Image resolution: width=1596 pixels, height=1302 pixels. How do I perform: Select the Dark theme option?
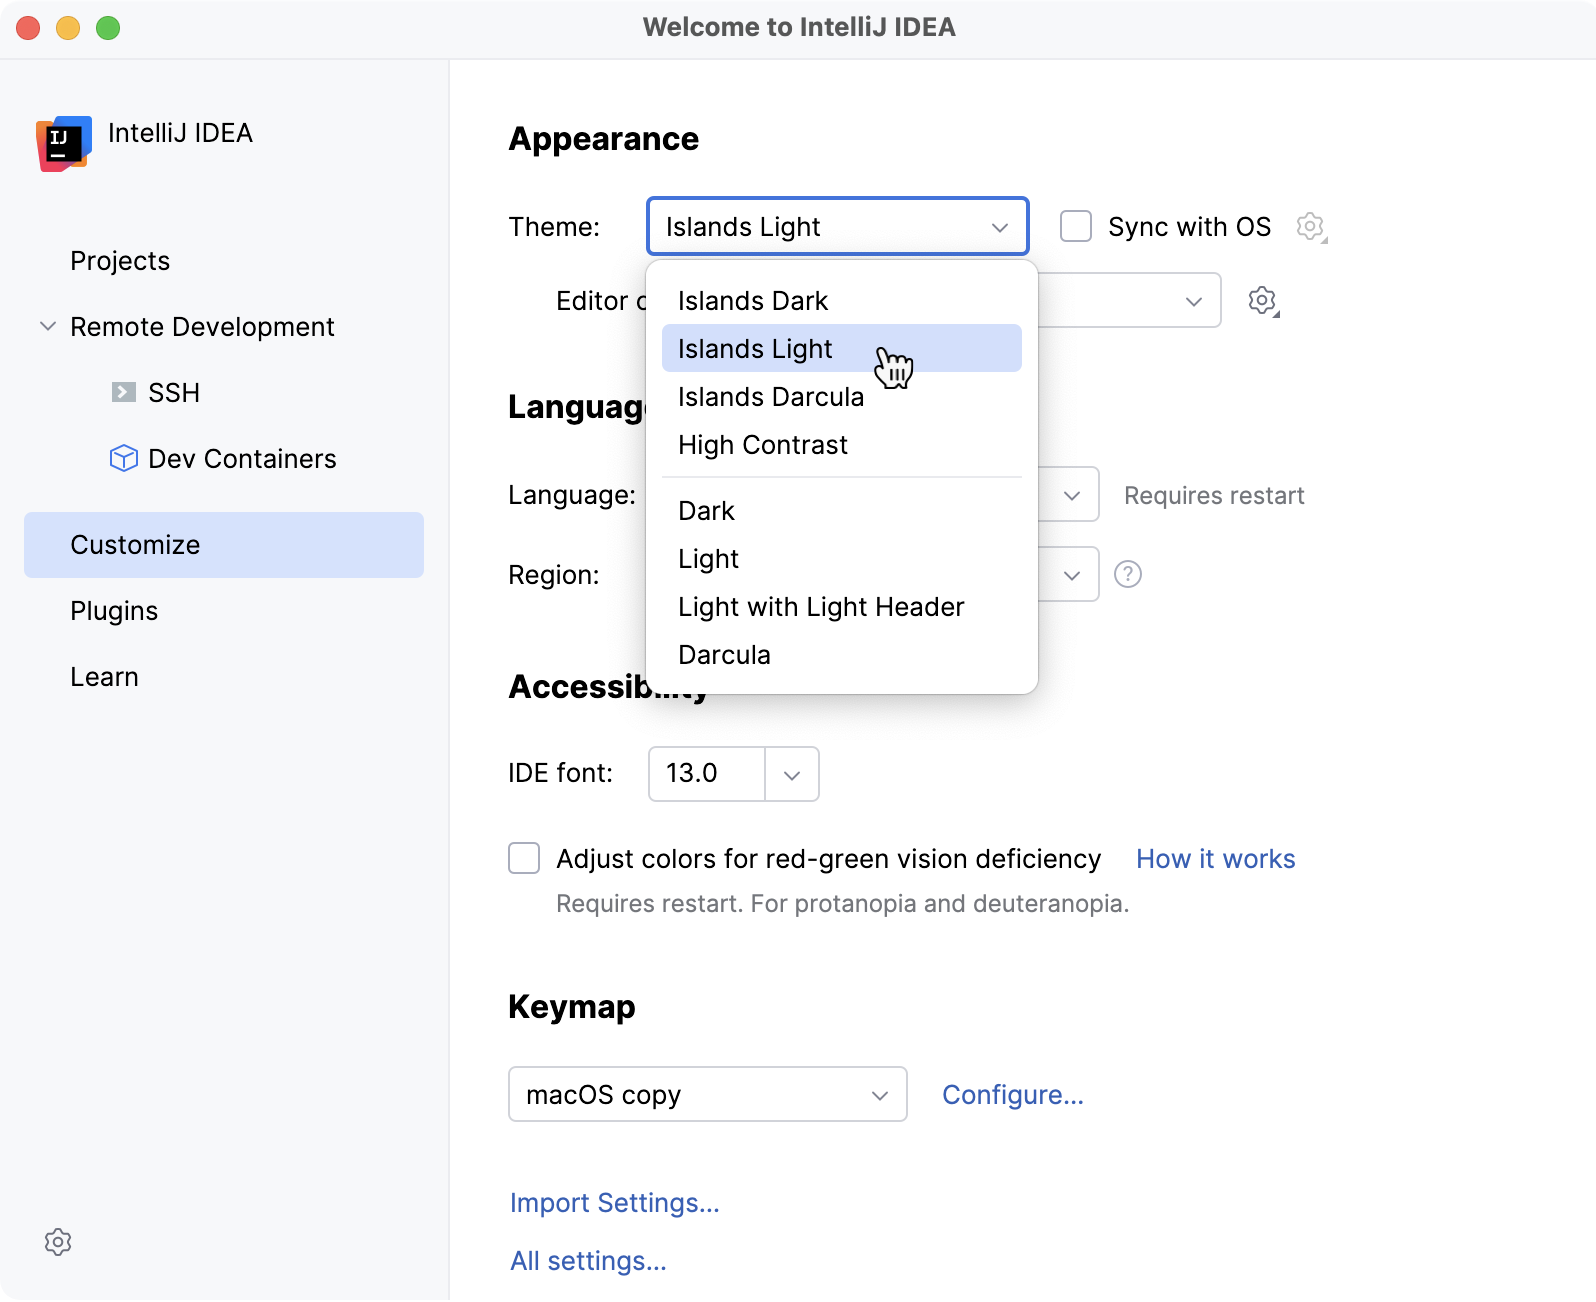click(842, 510)
